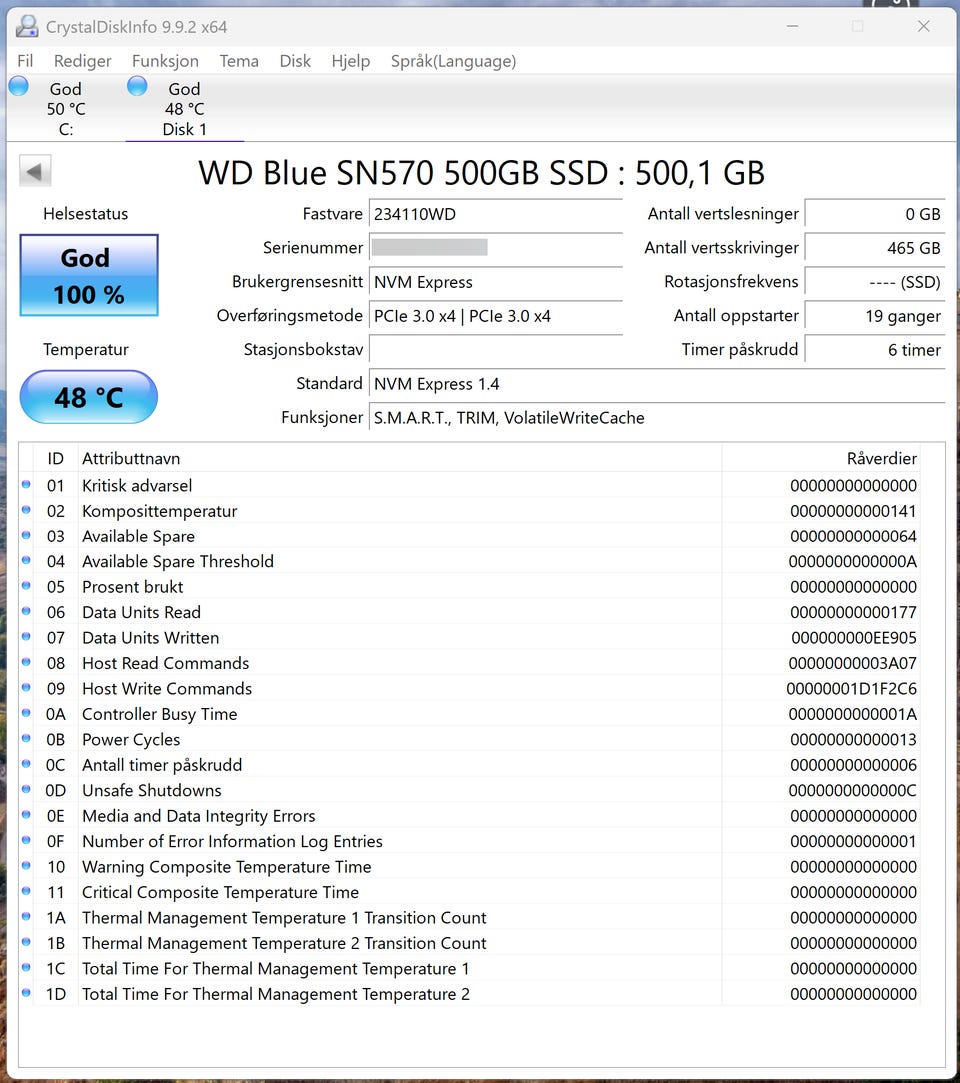Click status dot for Available Spare row

[x=26, y=535]
